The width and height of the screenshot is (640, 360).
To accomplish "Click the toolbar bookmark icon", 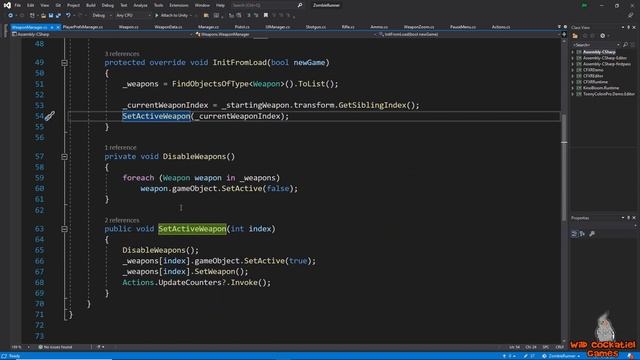I will tap(266, 16).
